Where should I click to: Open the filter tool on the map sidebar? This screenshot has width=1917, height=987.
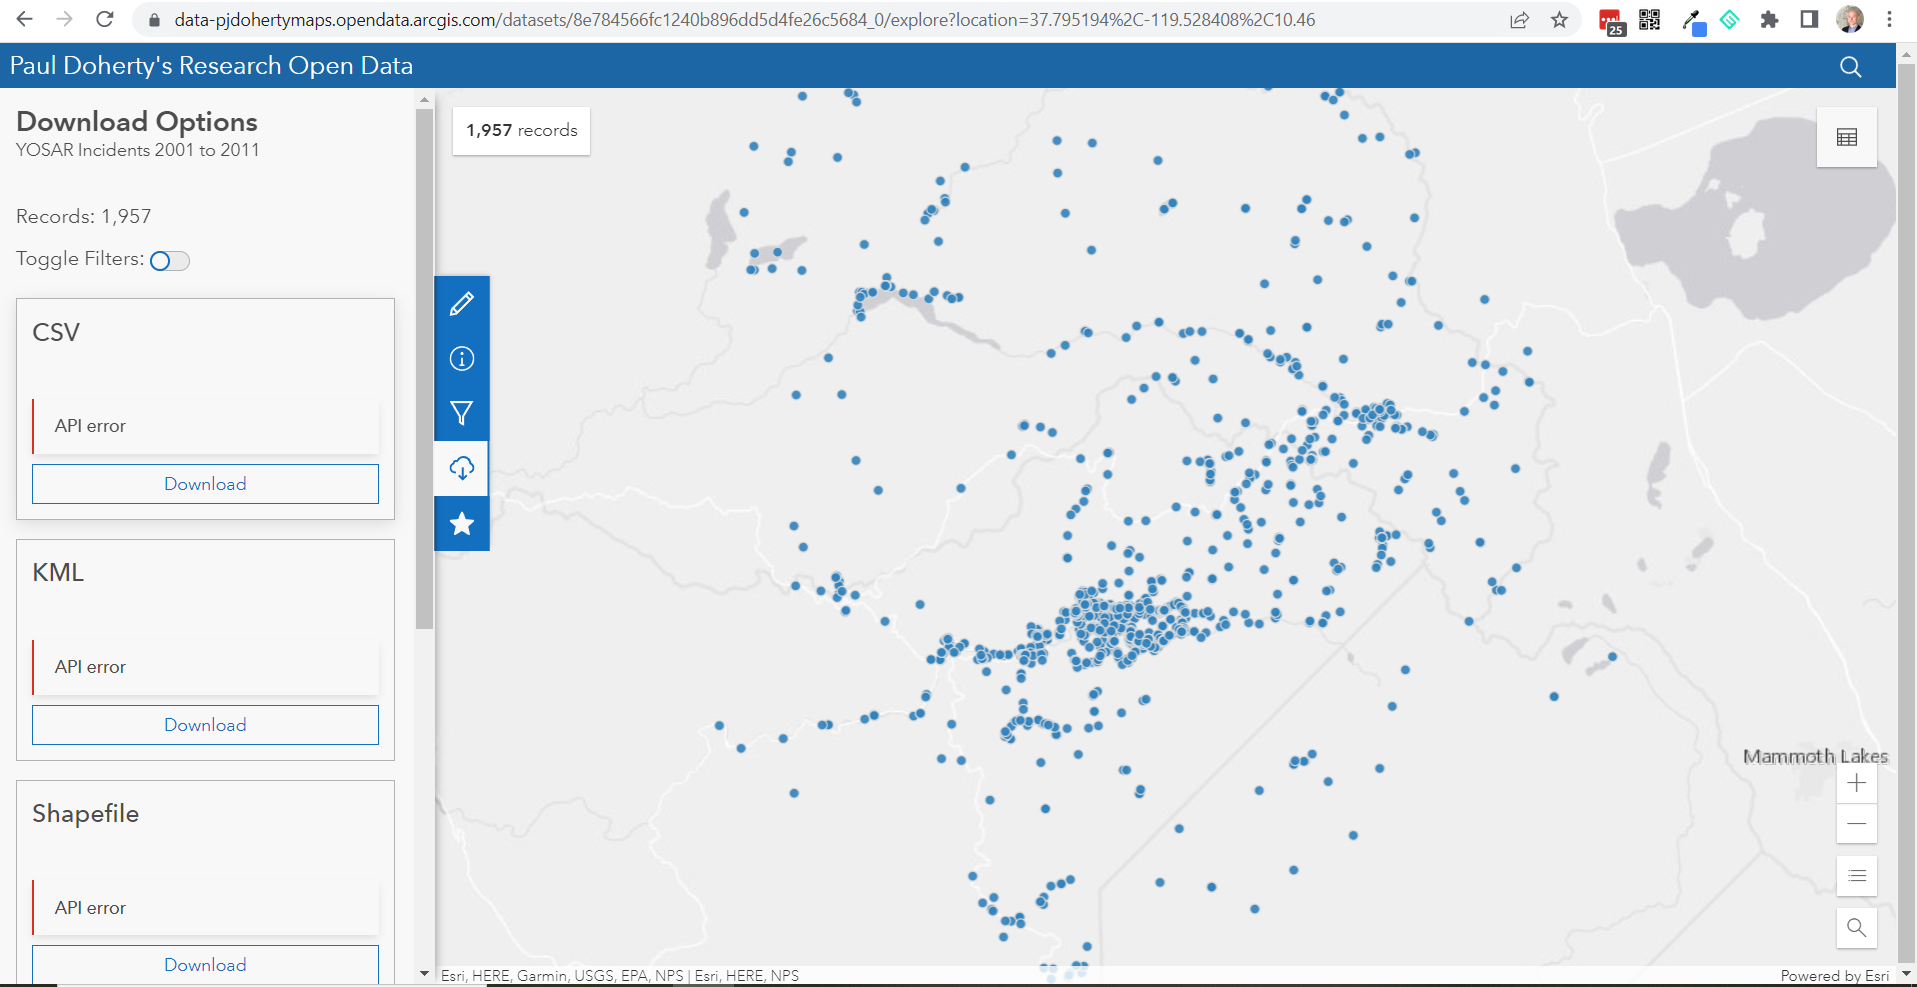[461, 413]
